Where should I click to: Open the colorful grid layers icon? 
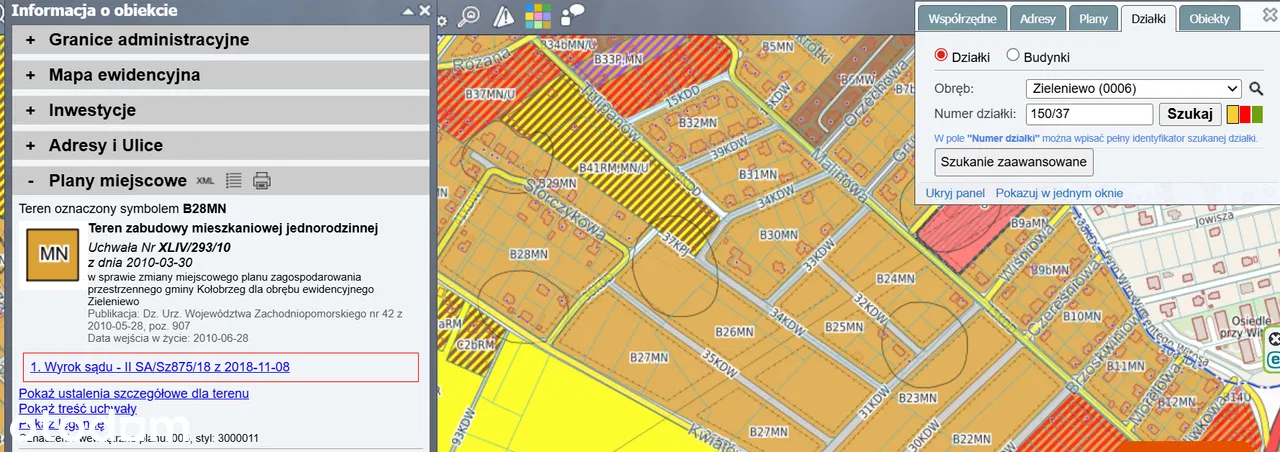(x=538, y=15)
